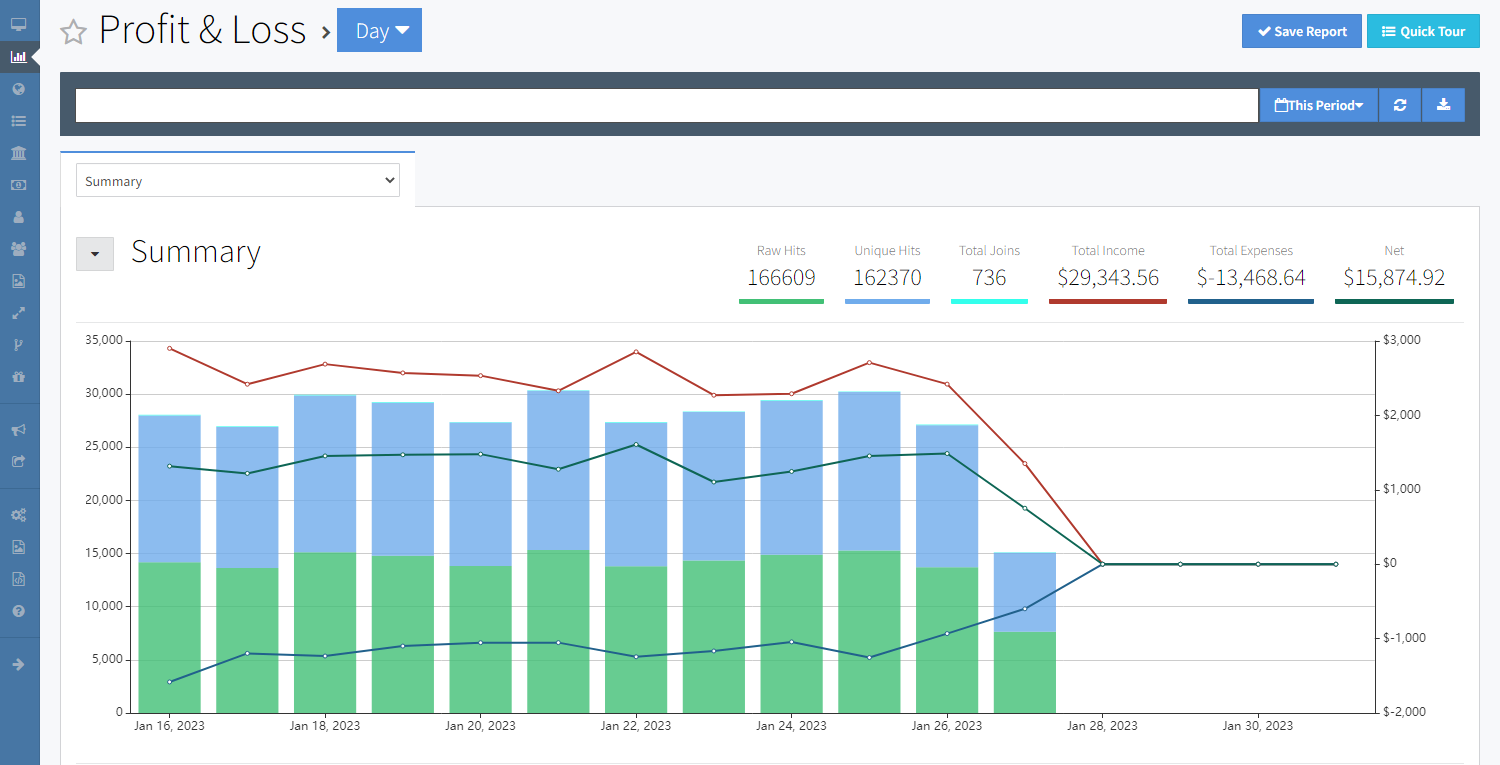Click the report search input field
The height and width of the screenshot is (765, 1500).
tap(666, 105)
